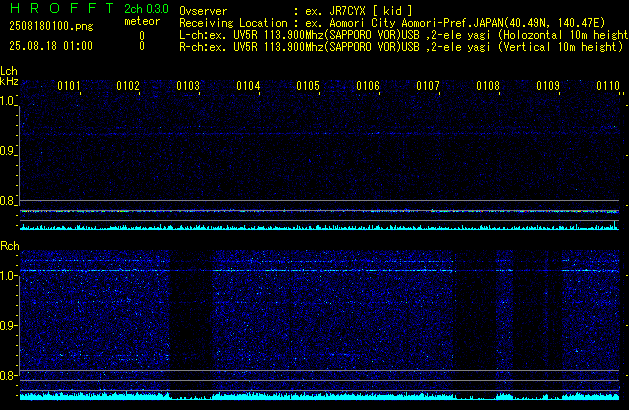Click the Rch bright horizontal line at 1.0 kHz
Image resolution: width=629 pixels, height=410 pixels.
(x=319, y=271)
